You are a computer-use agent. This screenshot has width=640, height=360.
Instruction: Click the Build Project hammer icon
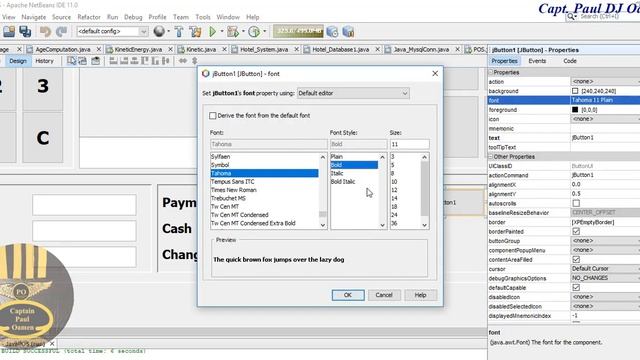click(179, 31)
